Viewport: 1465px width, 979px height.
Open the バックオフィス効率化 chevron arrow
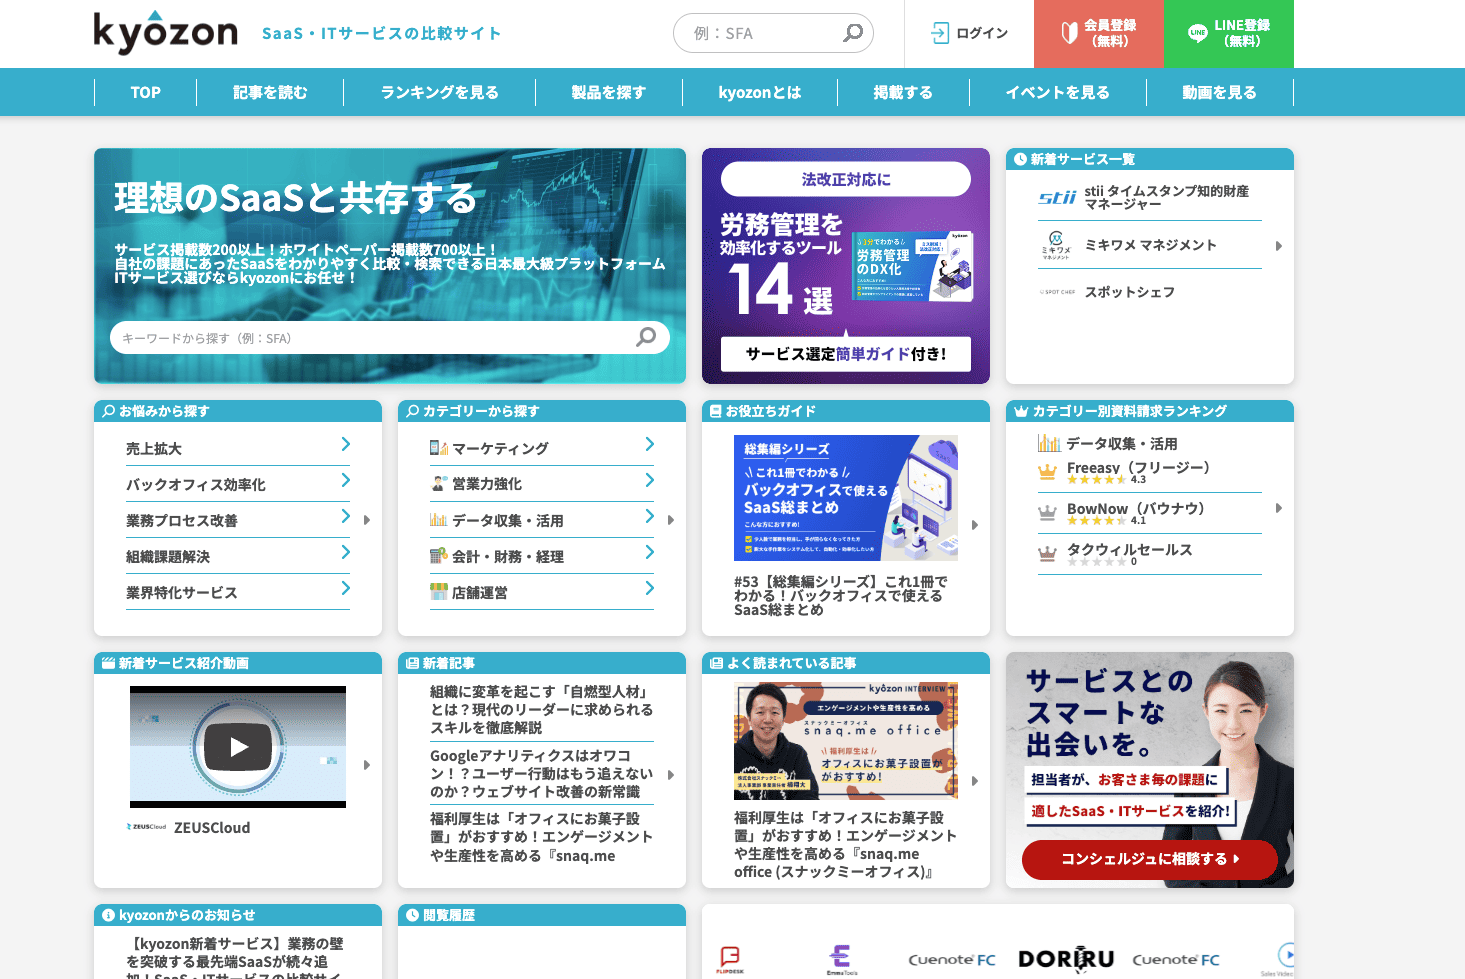click(345, 480)
